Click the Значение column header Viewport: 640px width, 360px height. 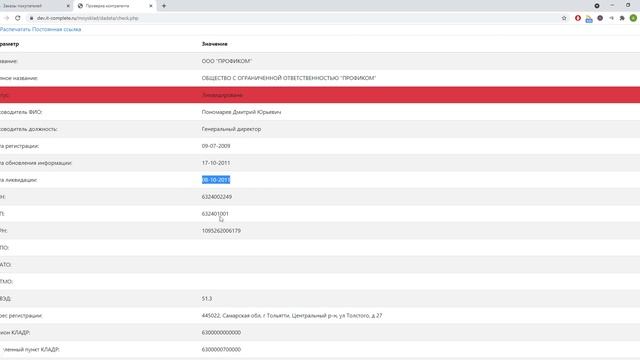(215, 44)
